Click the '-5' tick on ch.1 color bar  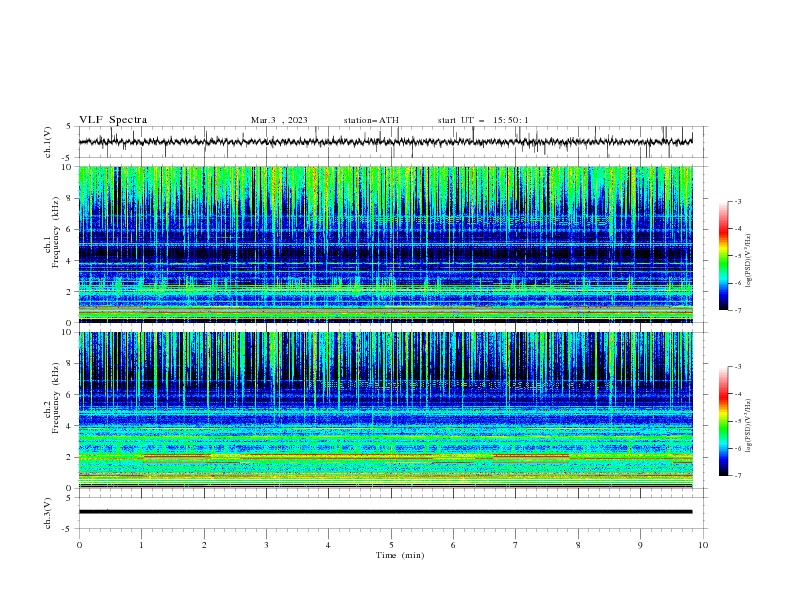[737, 256]
